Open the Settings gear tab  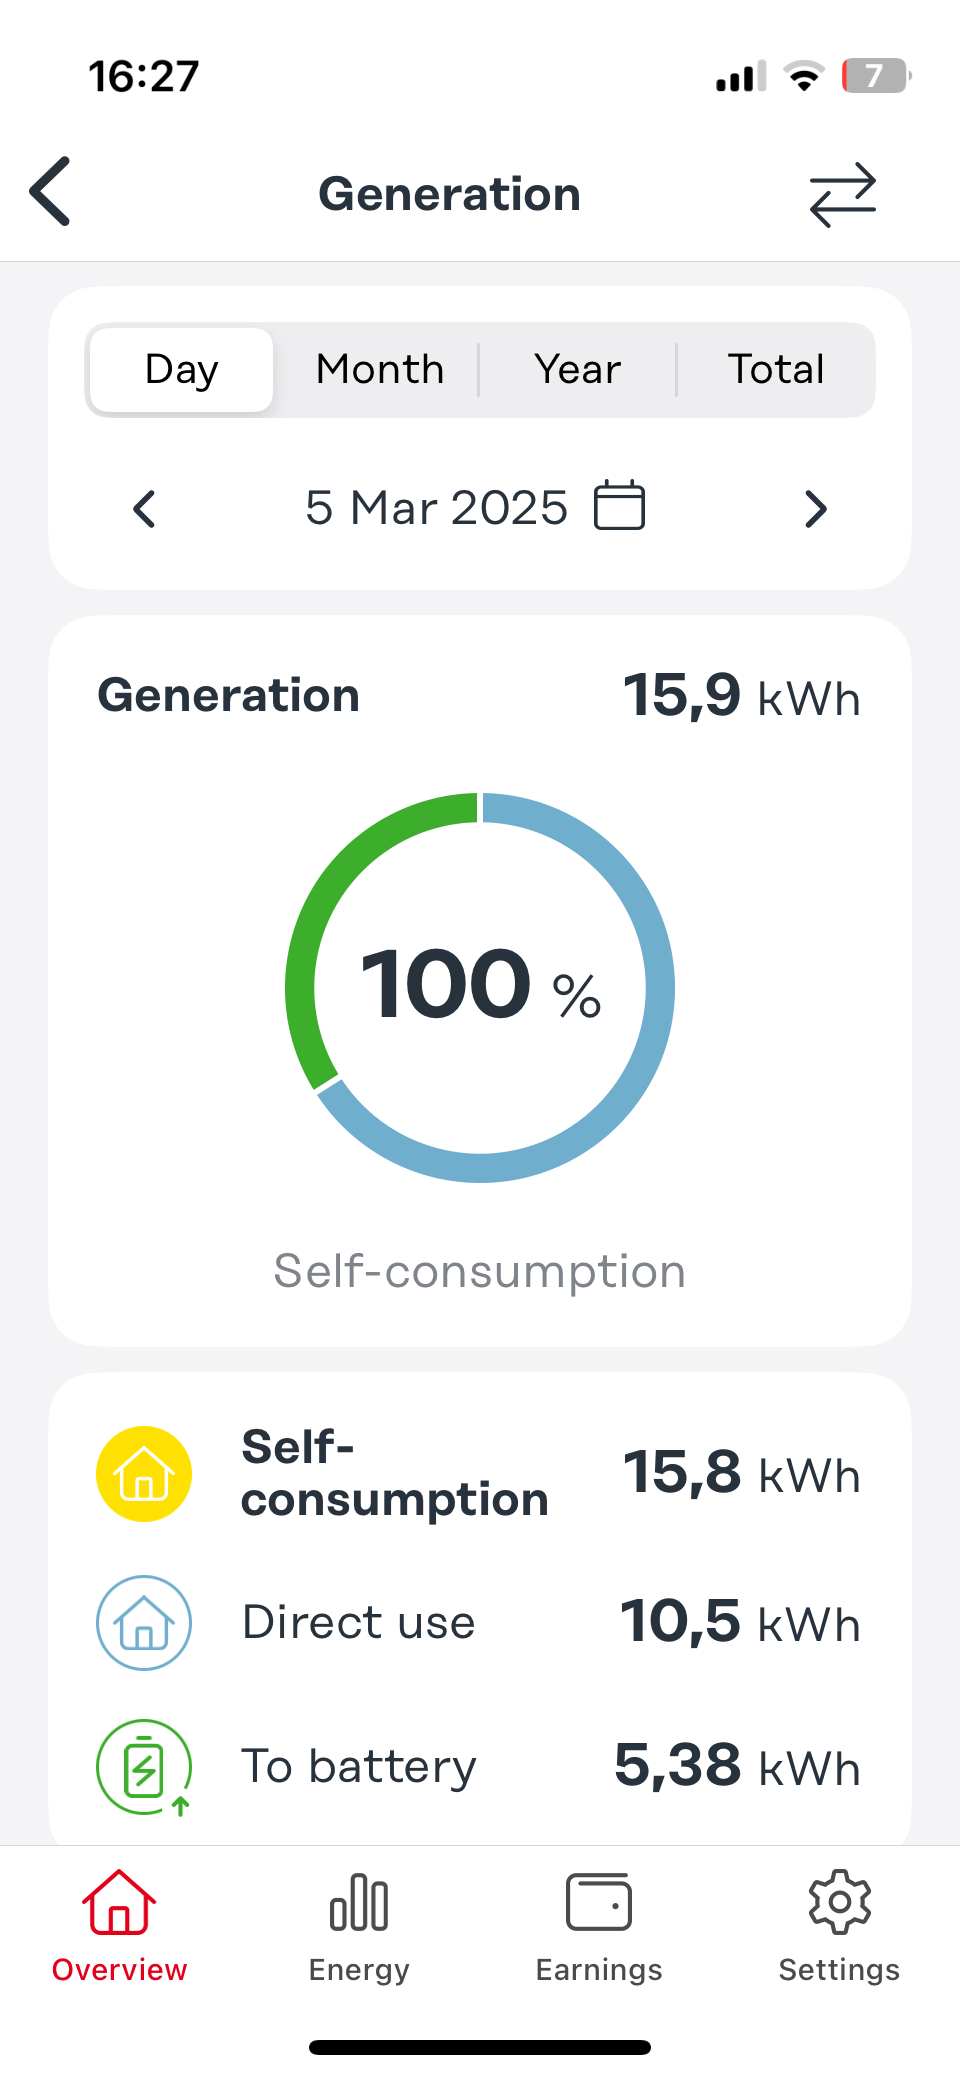coord(839,1926)
